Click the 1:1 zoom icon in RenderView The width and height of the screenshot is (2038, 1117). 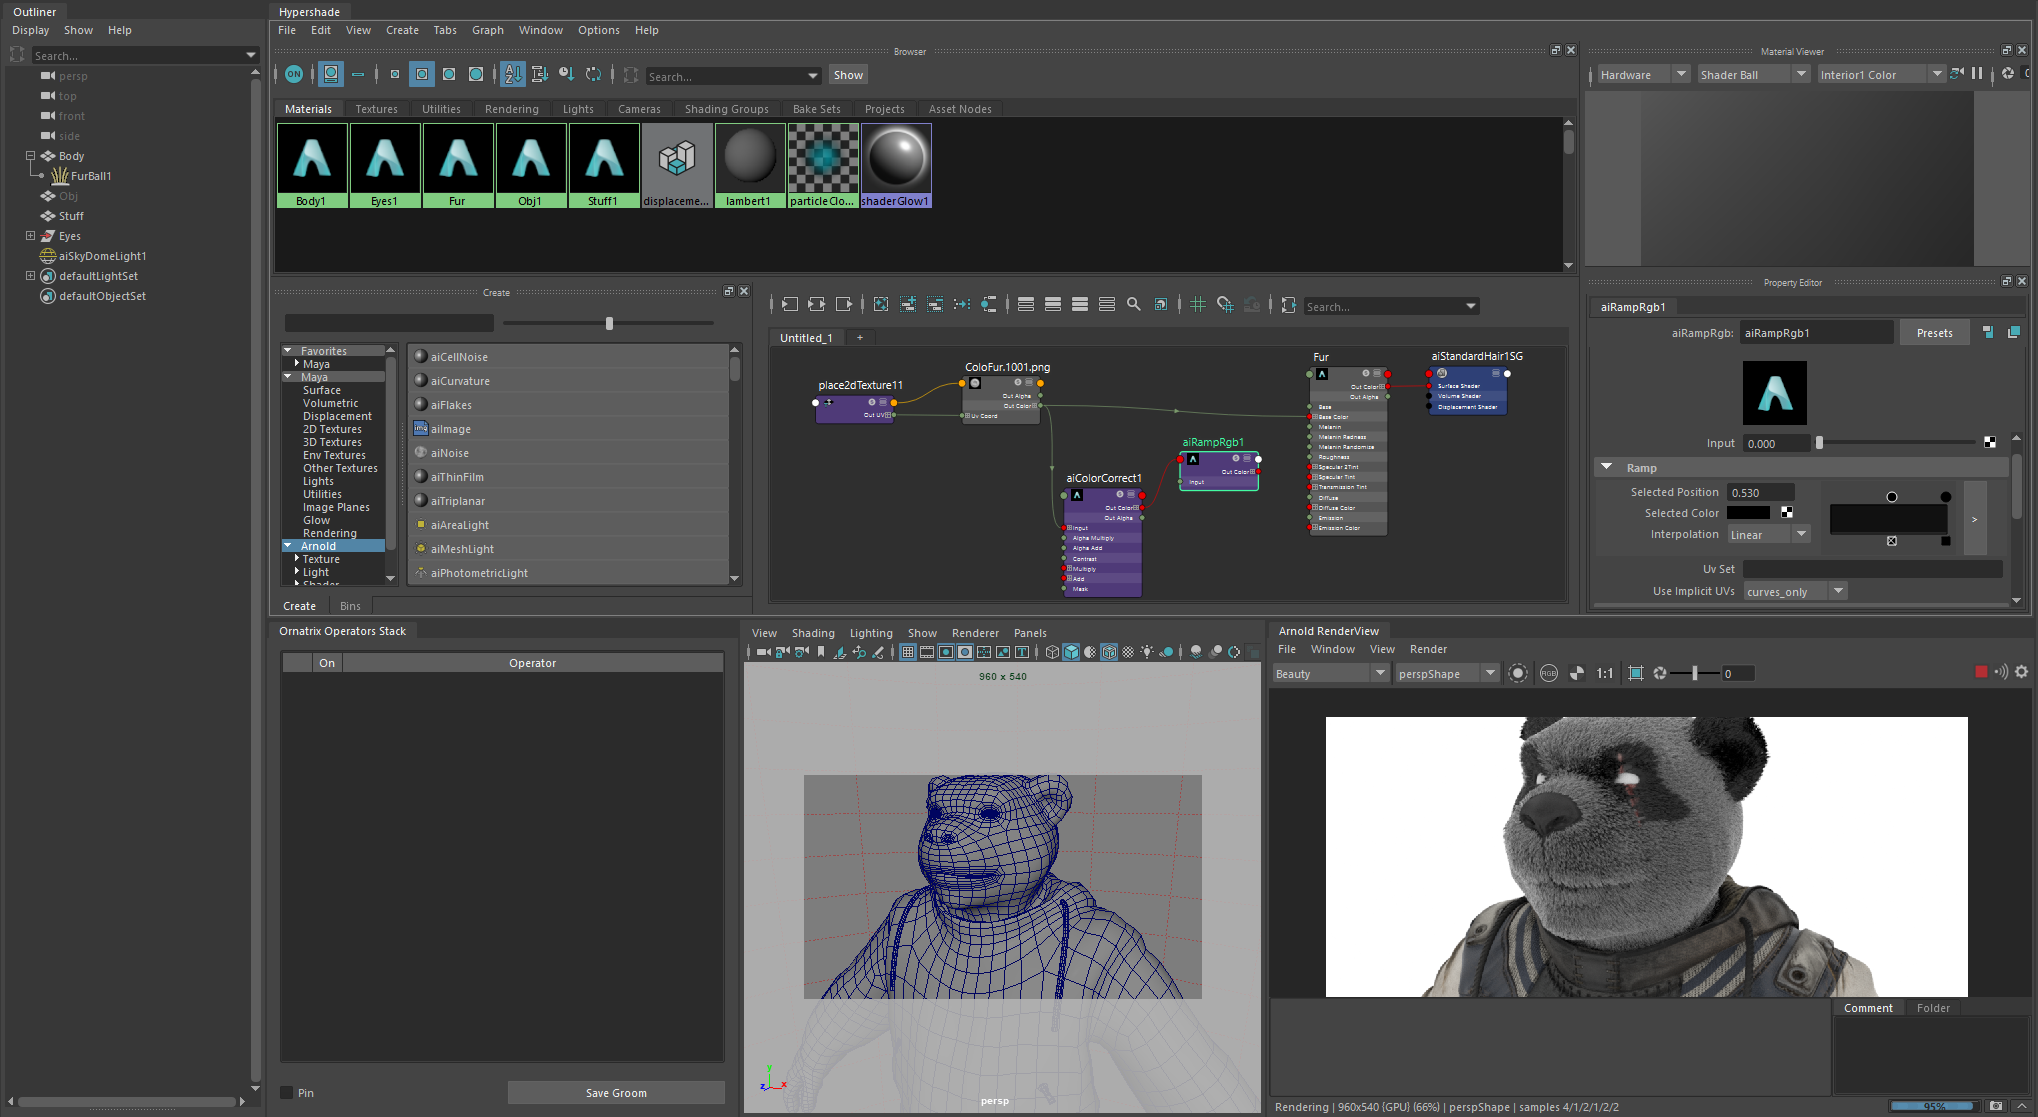point(1604,673)
